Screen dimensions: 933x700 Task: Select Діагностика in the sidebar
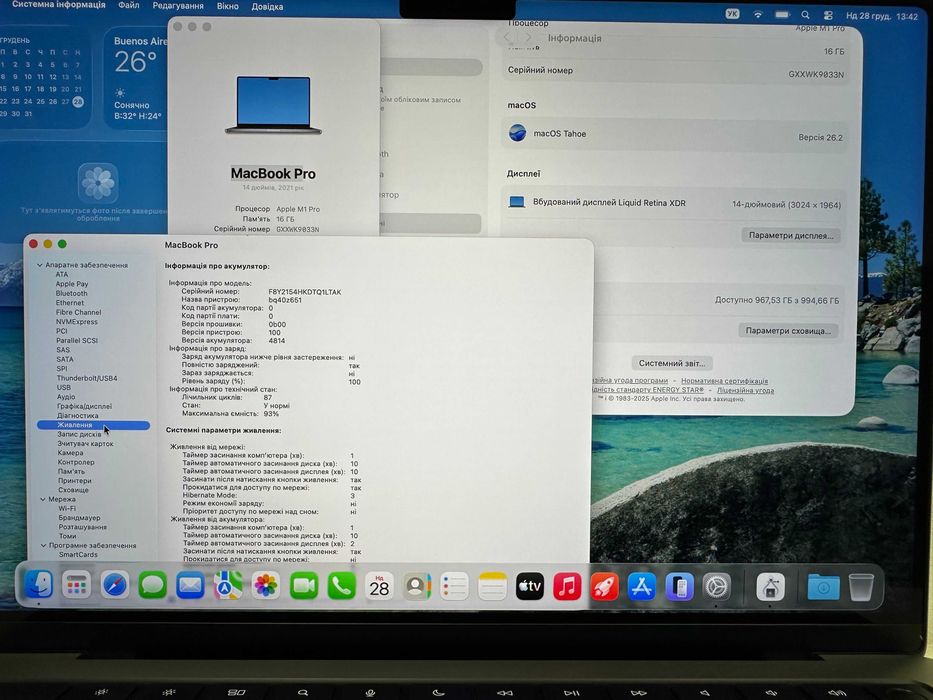(x=78, y=416)
